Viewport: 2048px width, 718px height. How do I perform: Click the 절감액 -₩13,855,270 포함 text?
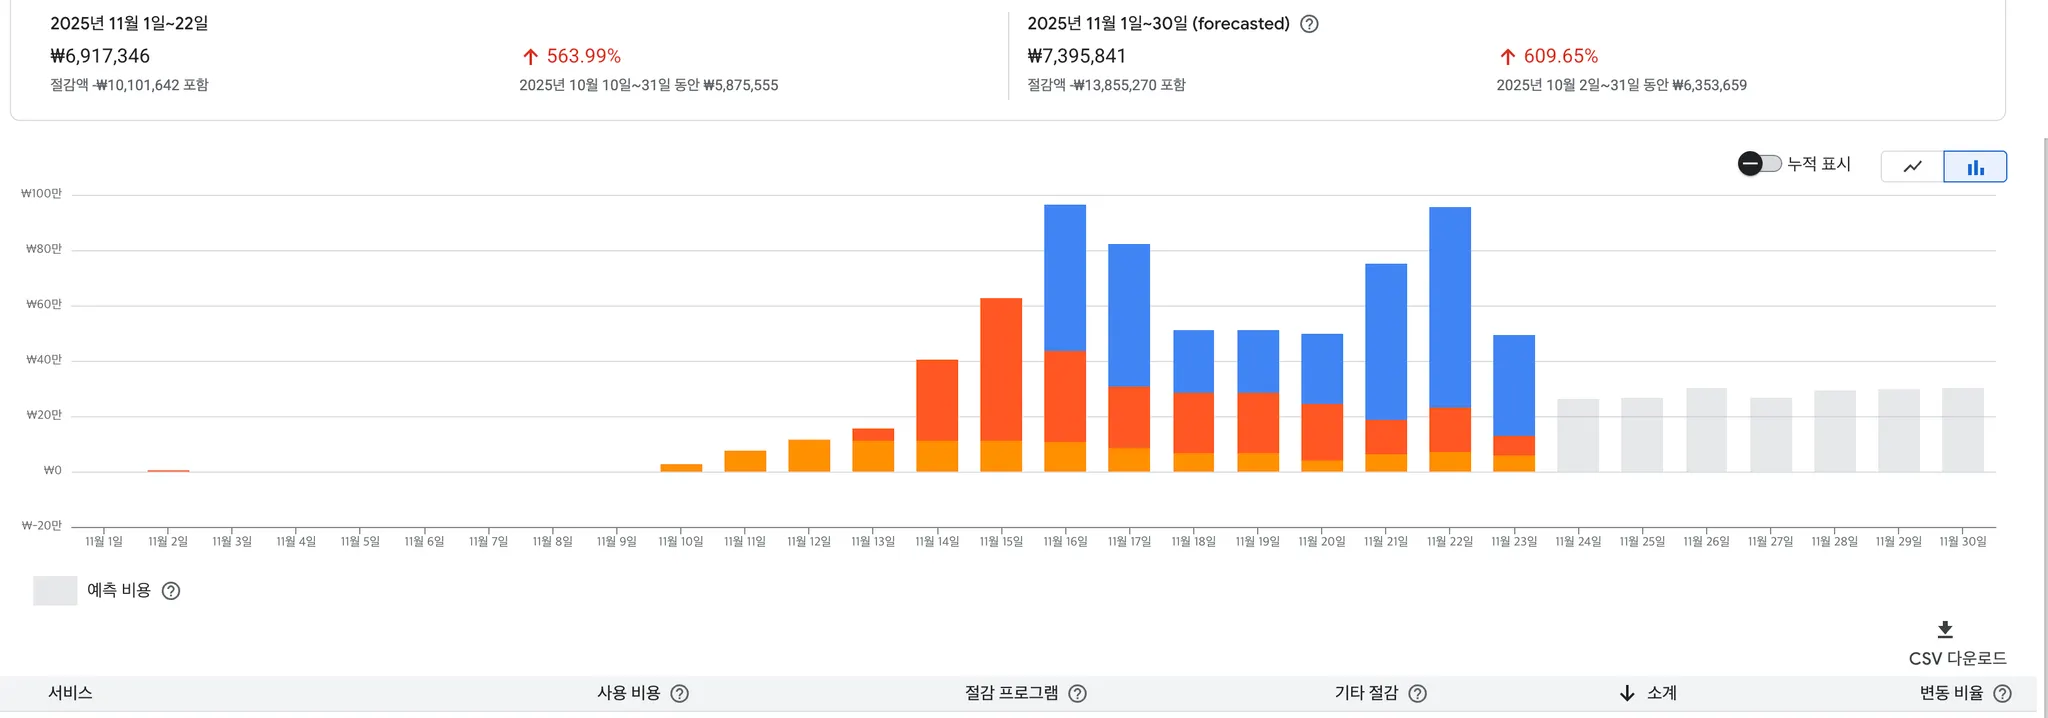pyautogui.click(x=1106, y=85)
